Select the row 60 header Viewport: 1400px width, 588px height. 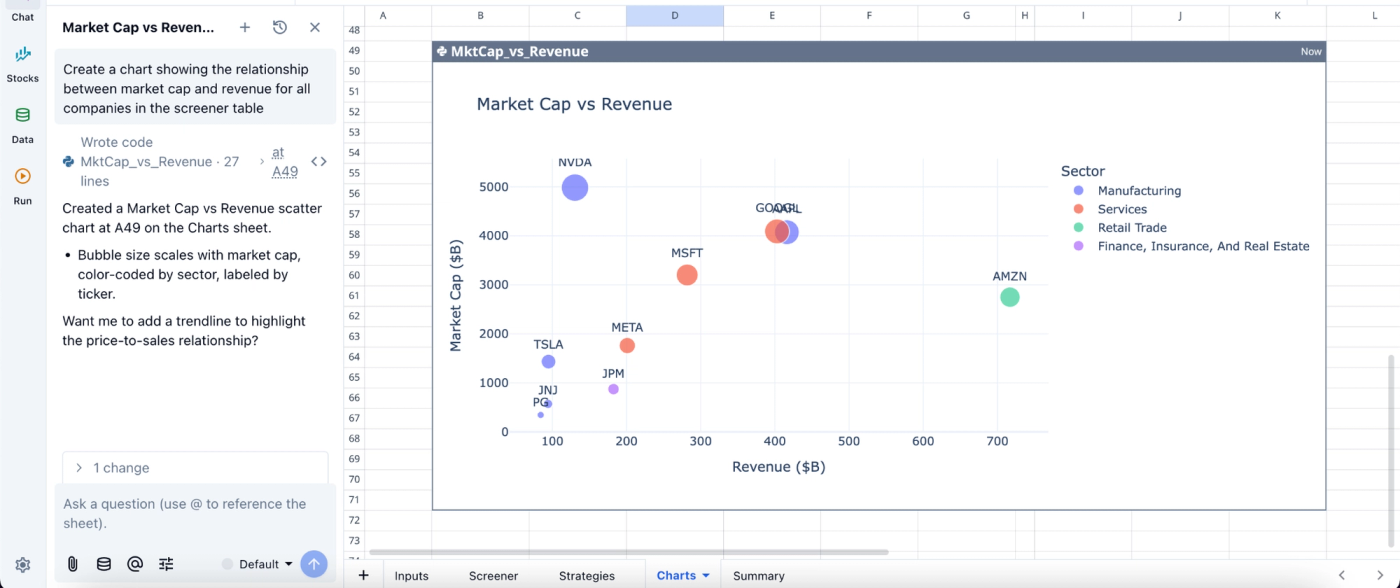pyautogui.click(x=354, y=275)
